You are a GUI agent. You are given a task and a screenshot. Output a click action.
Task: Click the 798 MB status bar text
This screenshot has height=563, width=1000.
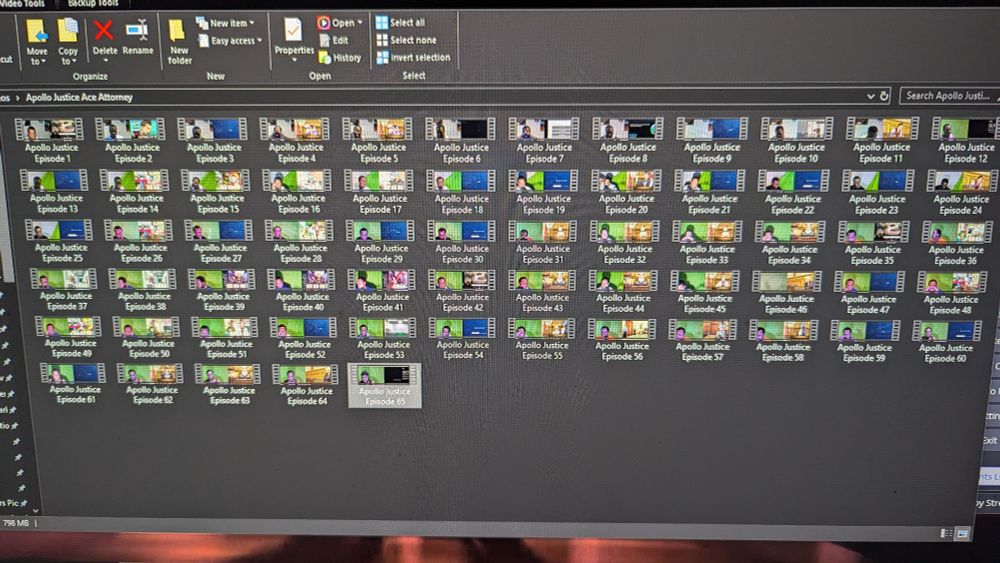[x=16, y=523]
